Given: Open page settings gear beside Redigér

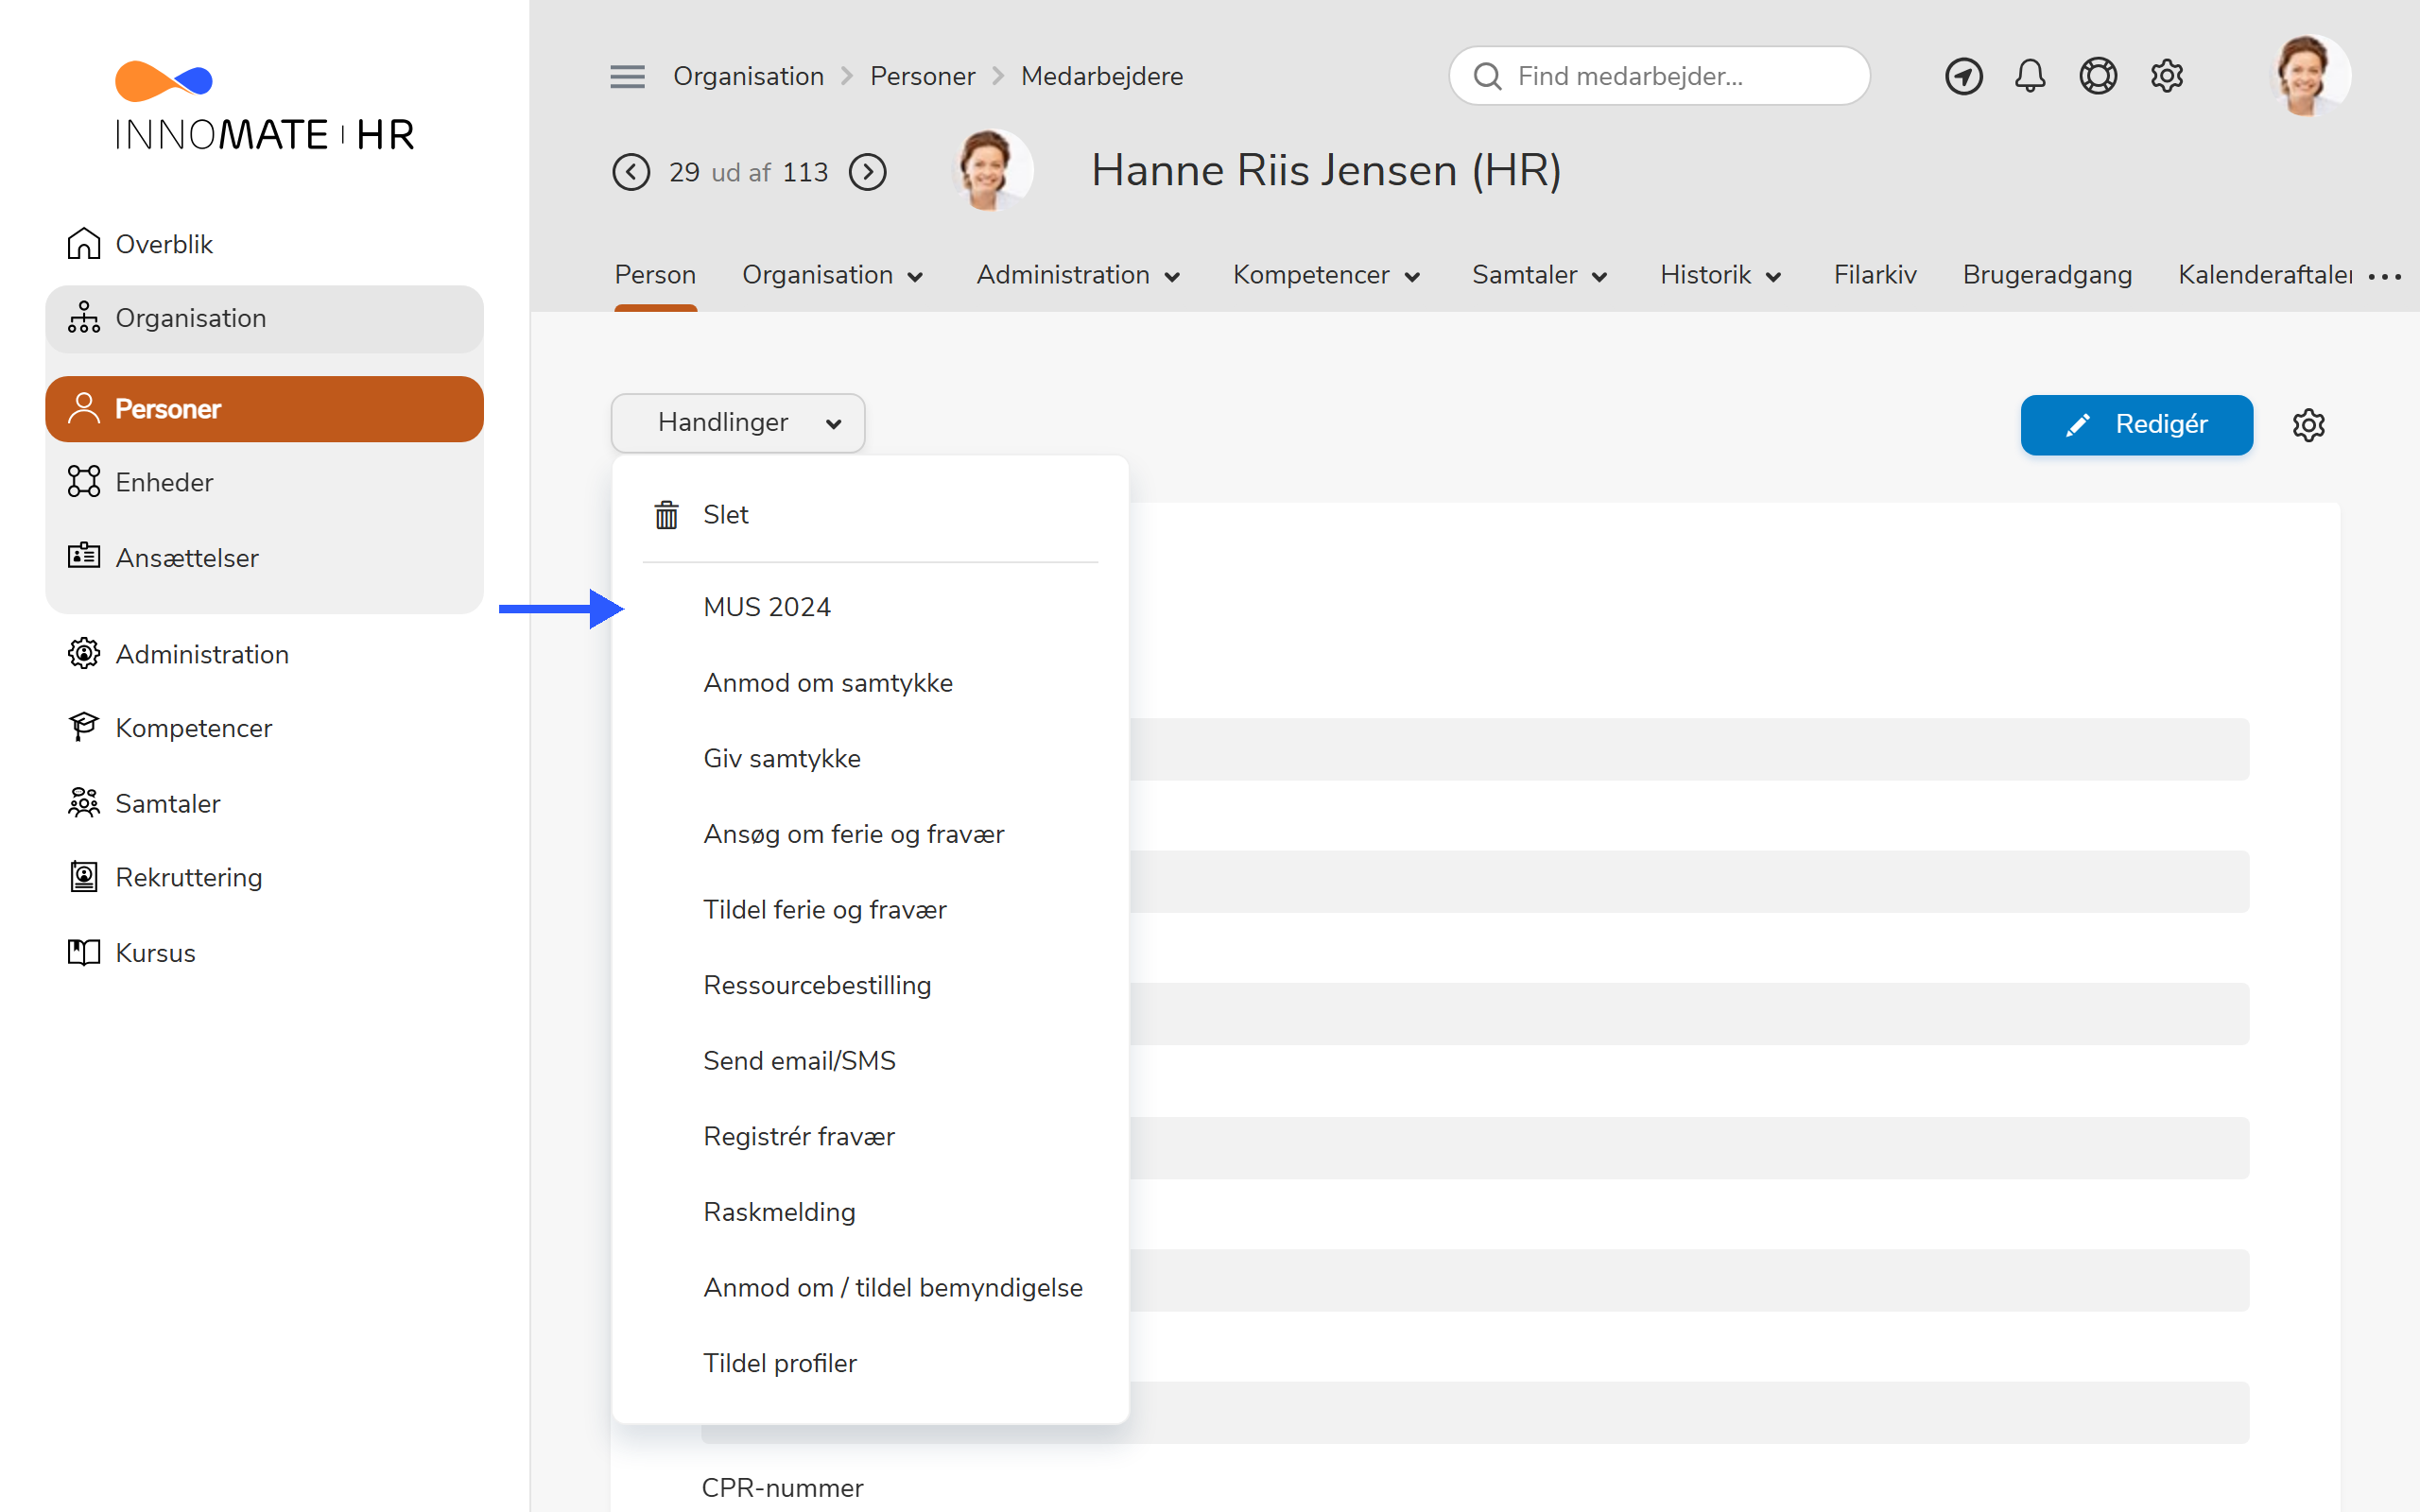Looking at the screenshot, I should [x=2308, y=425].
